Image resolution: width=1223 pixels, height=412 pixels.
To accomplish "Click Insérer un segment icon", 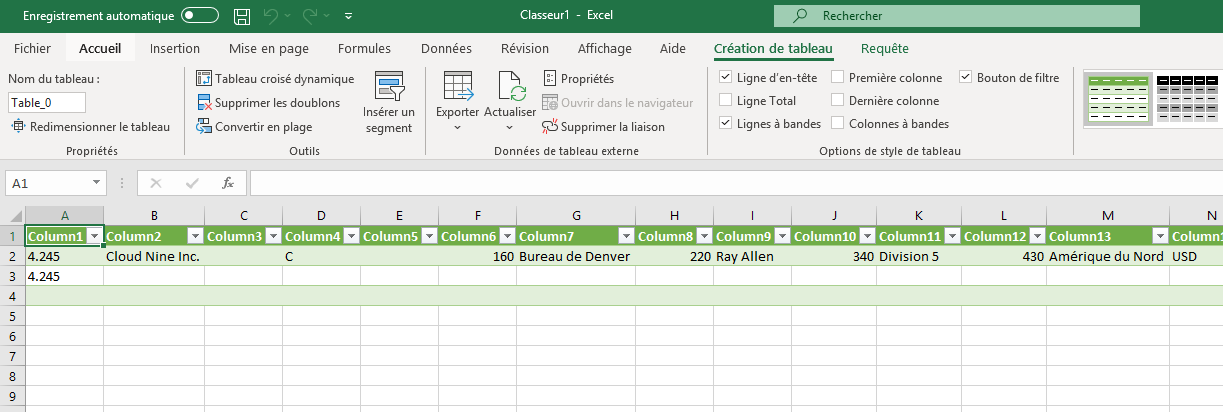I will 389,86.
